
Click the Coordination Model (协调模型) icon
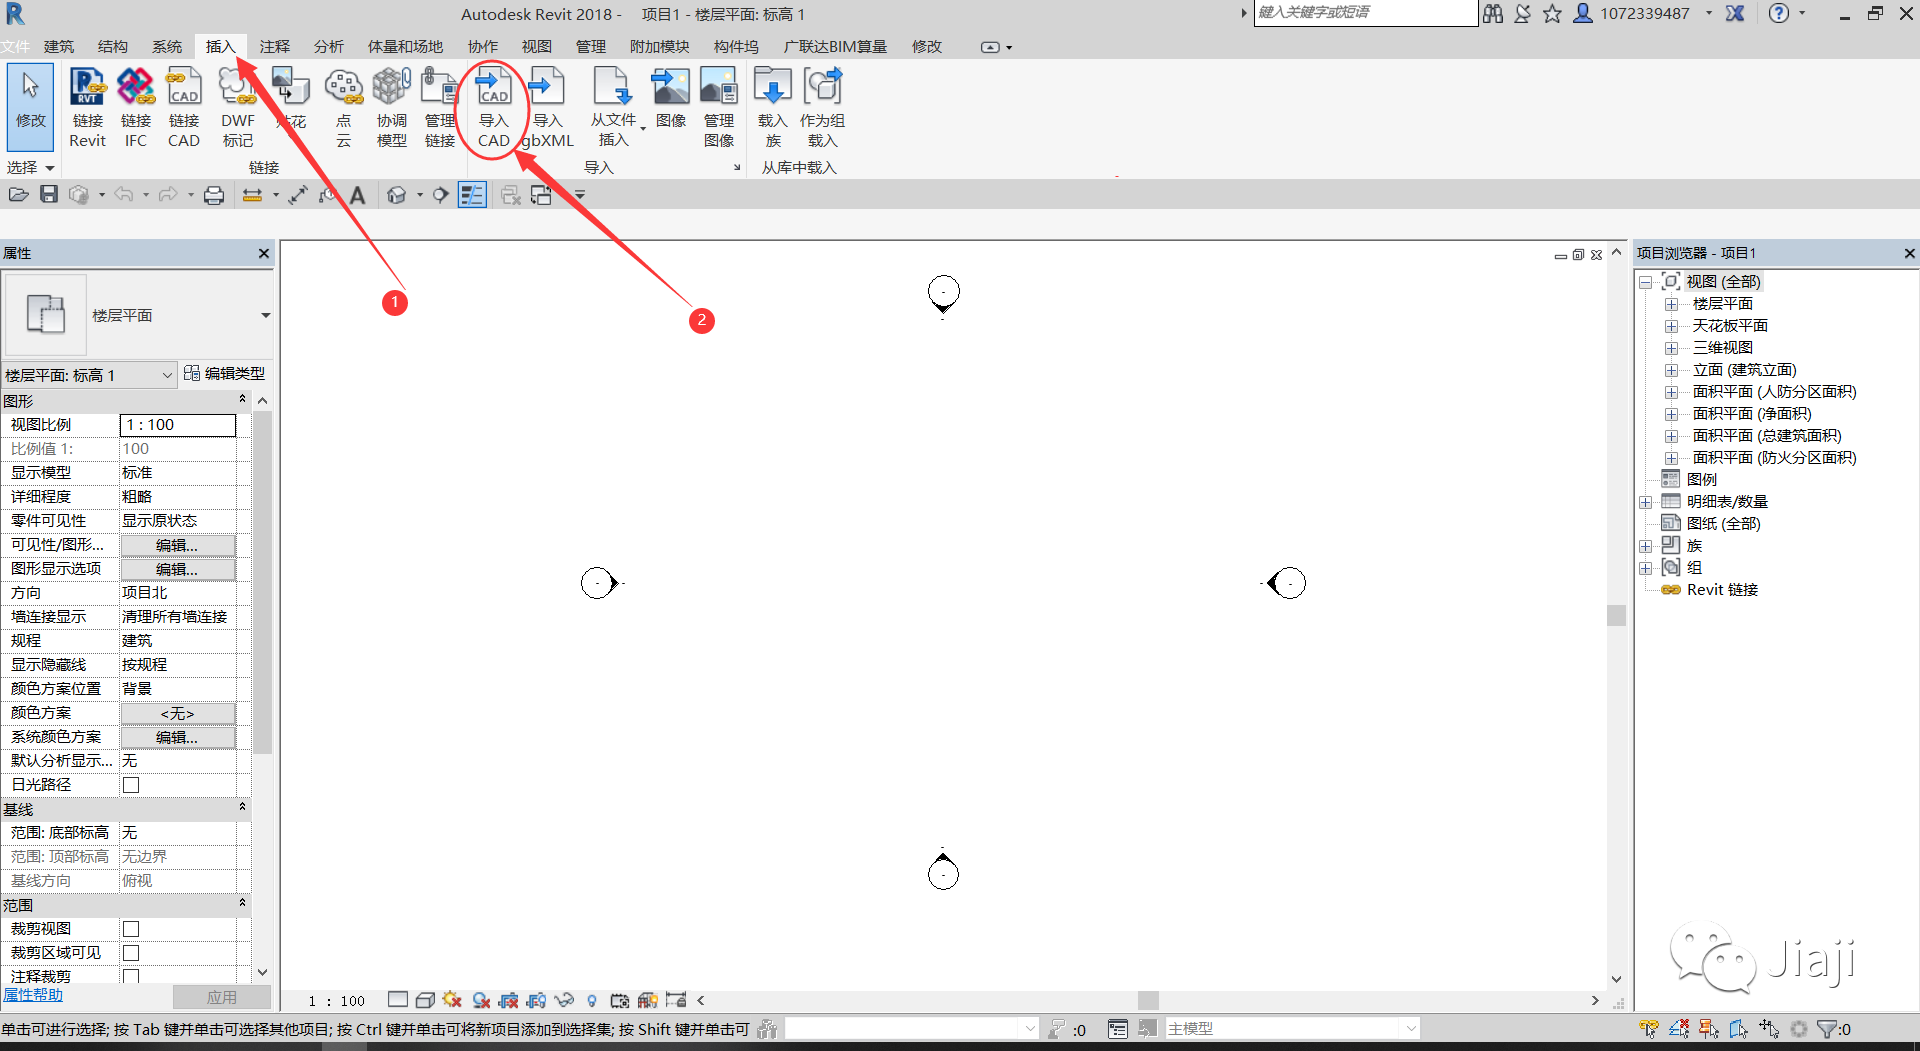tap(392, 107)
